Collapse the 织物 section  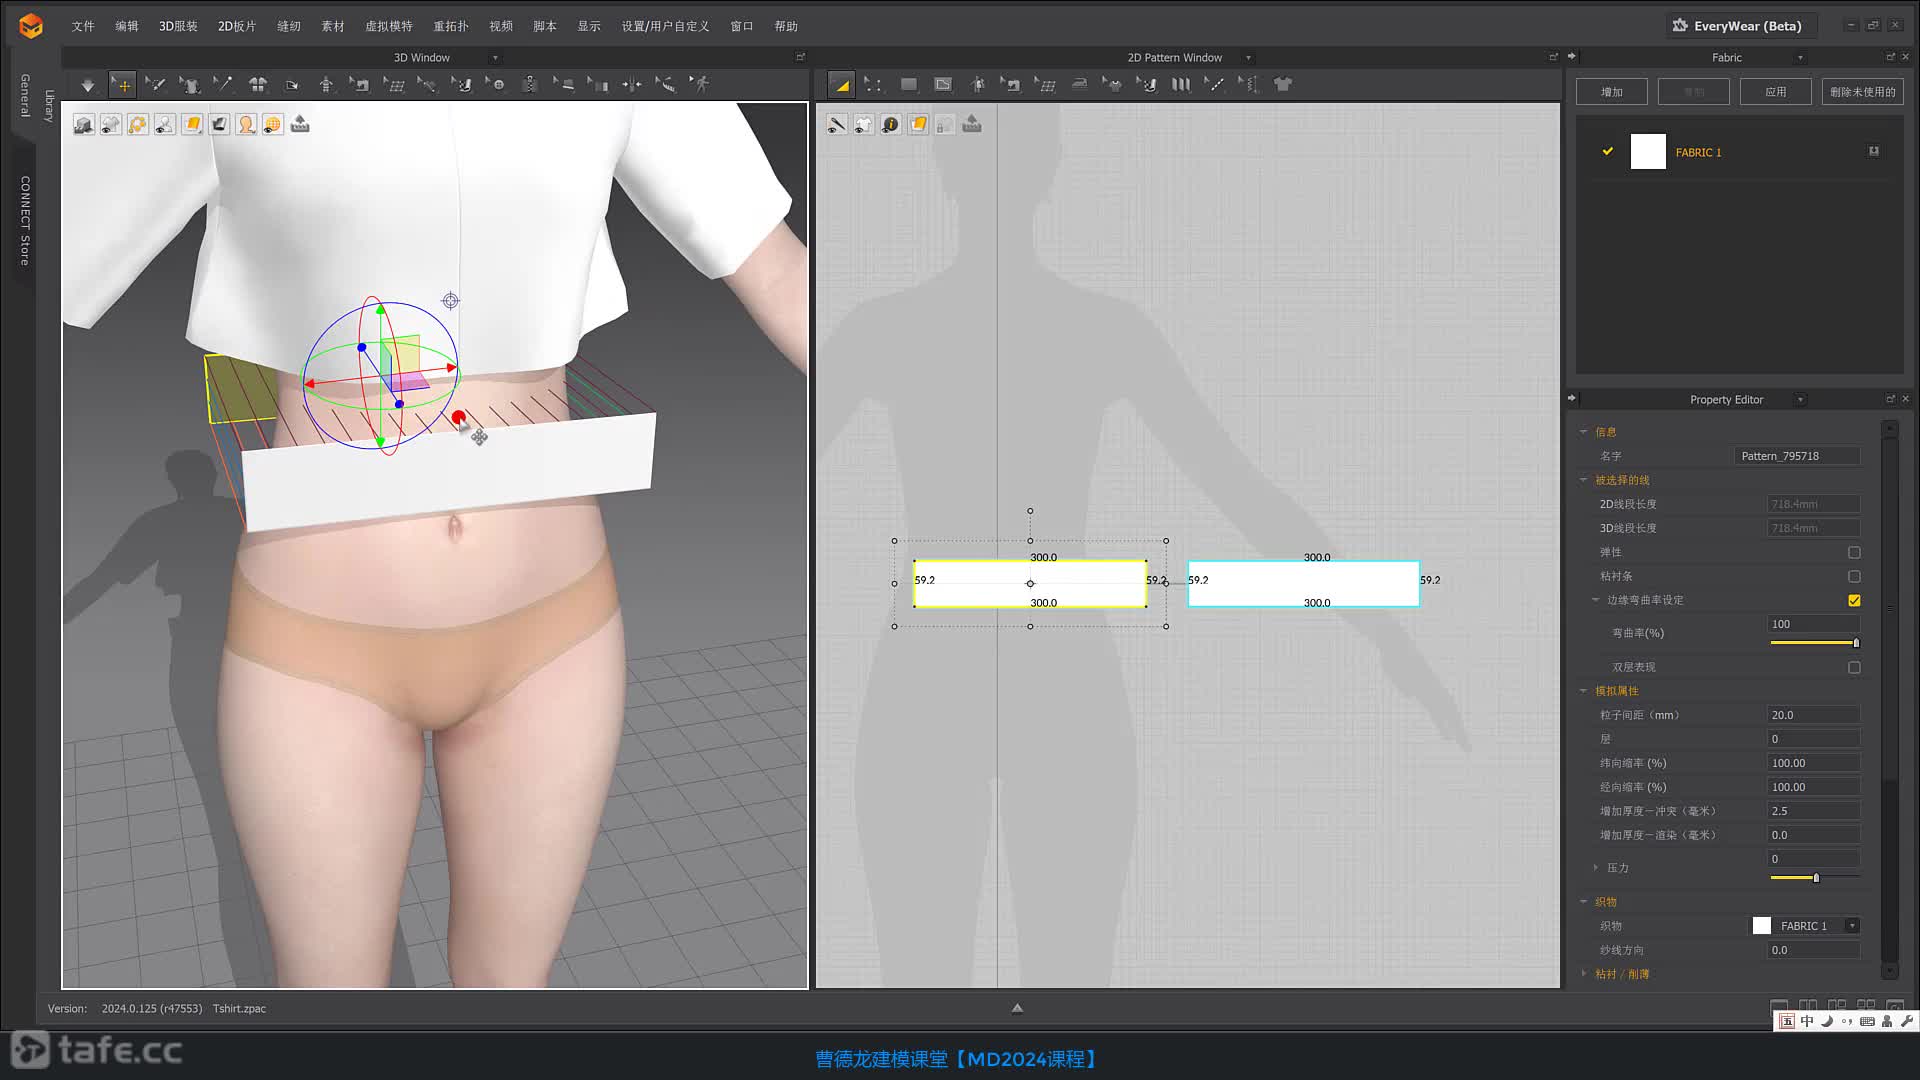(x=1583, y=902)
